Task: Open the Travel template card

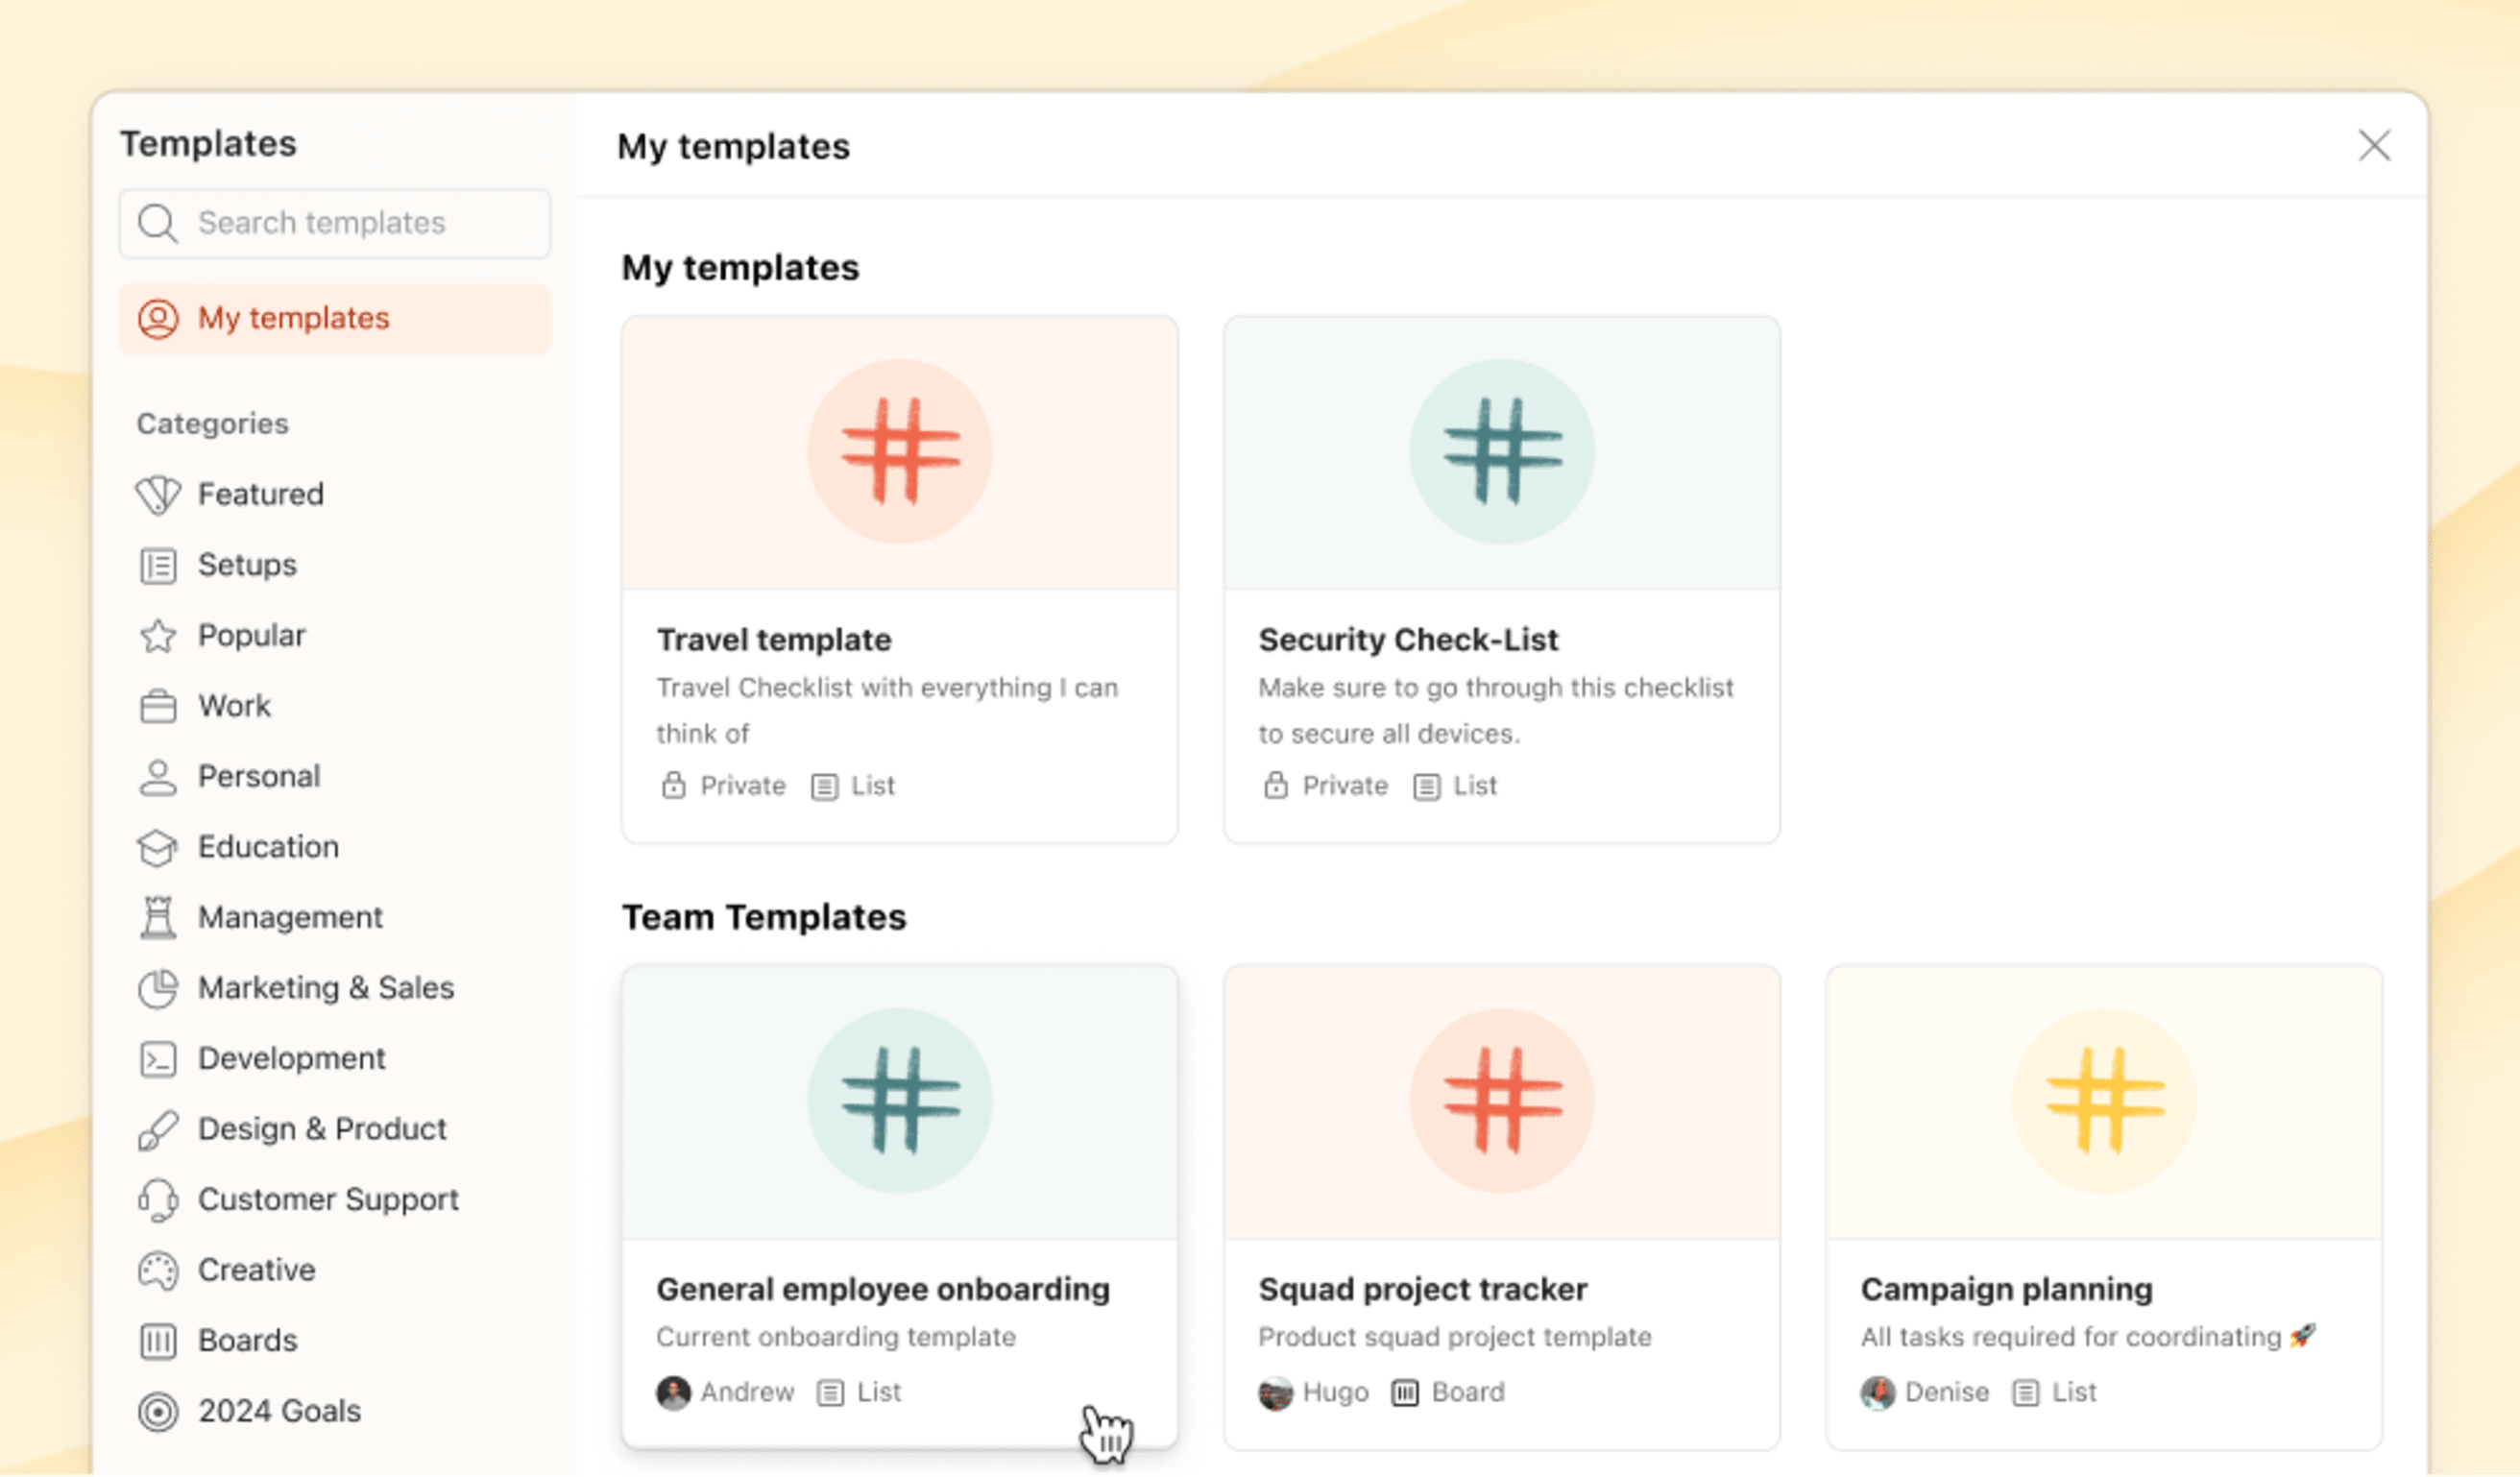Action: coord(899,578)
